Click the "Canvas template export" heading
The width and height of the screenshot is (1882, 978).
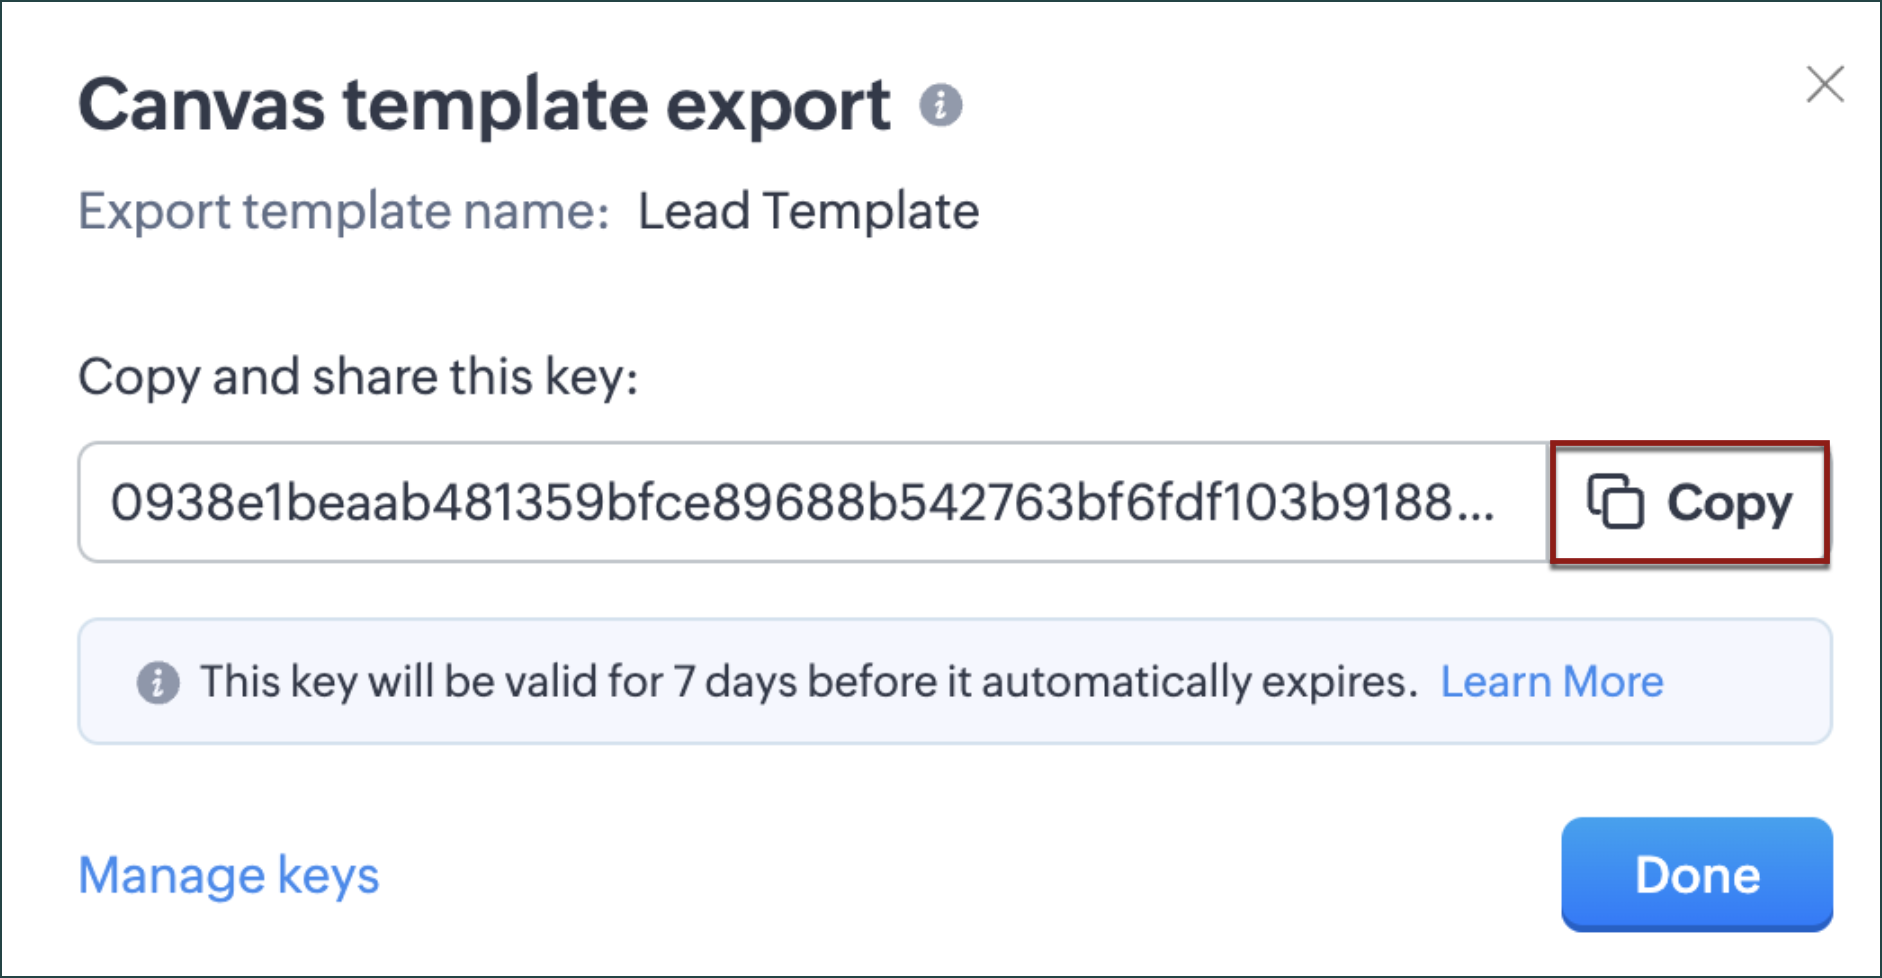pyautogui.click(x=484, y=105)
